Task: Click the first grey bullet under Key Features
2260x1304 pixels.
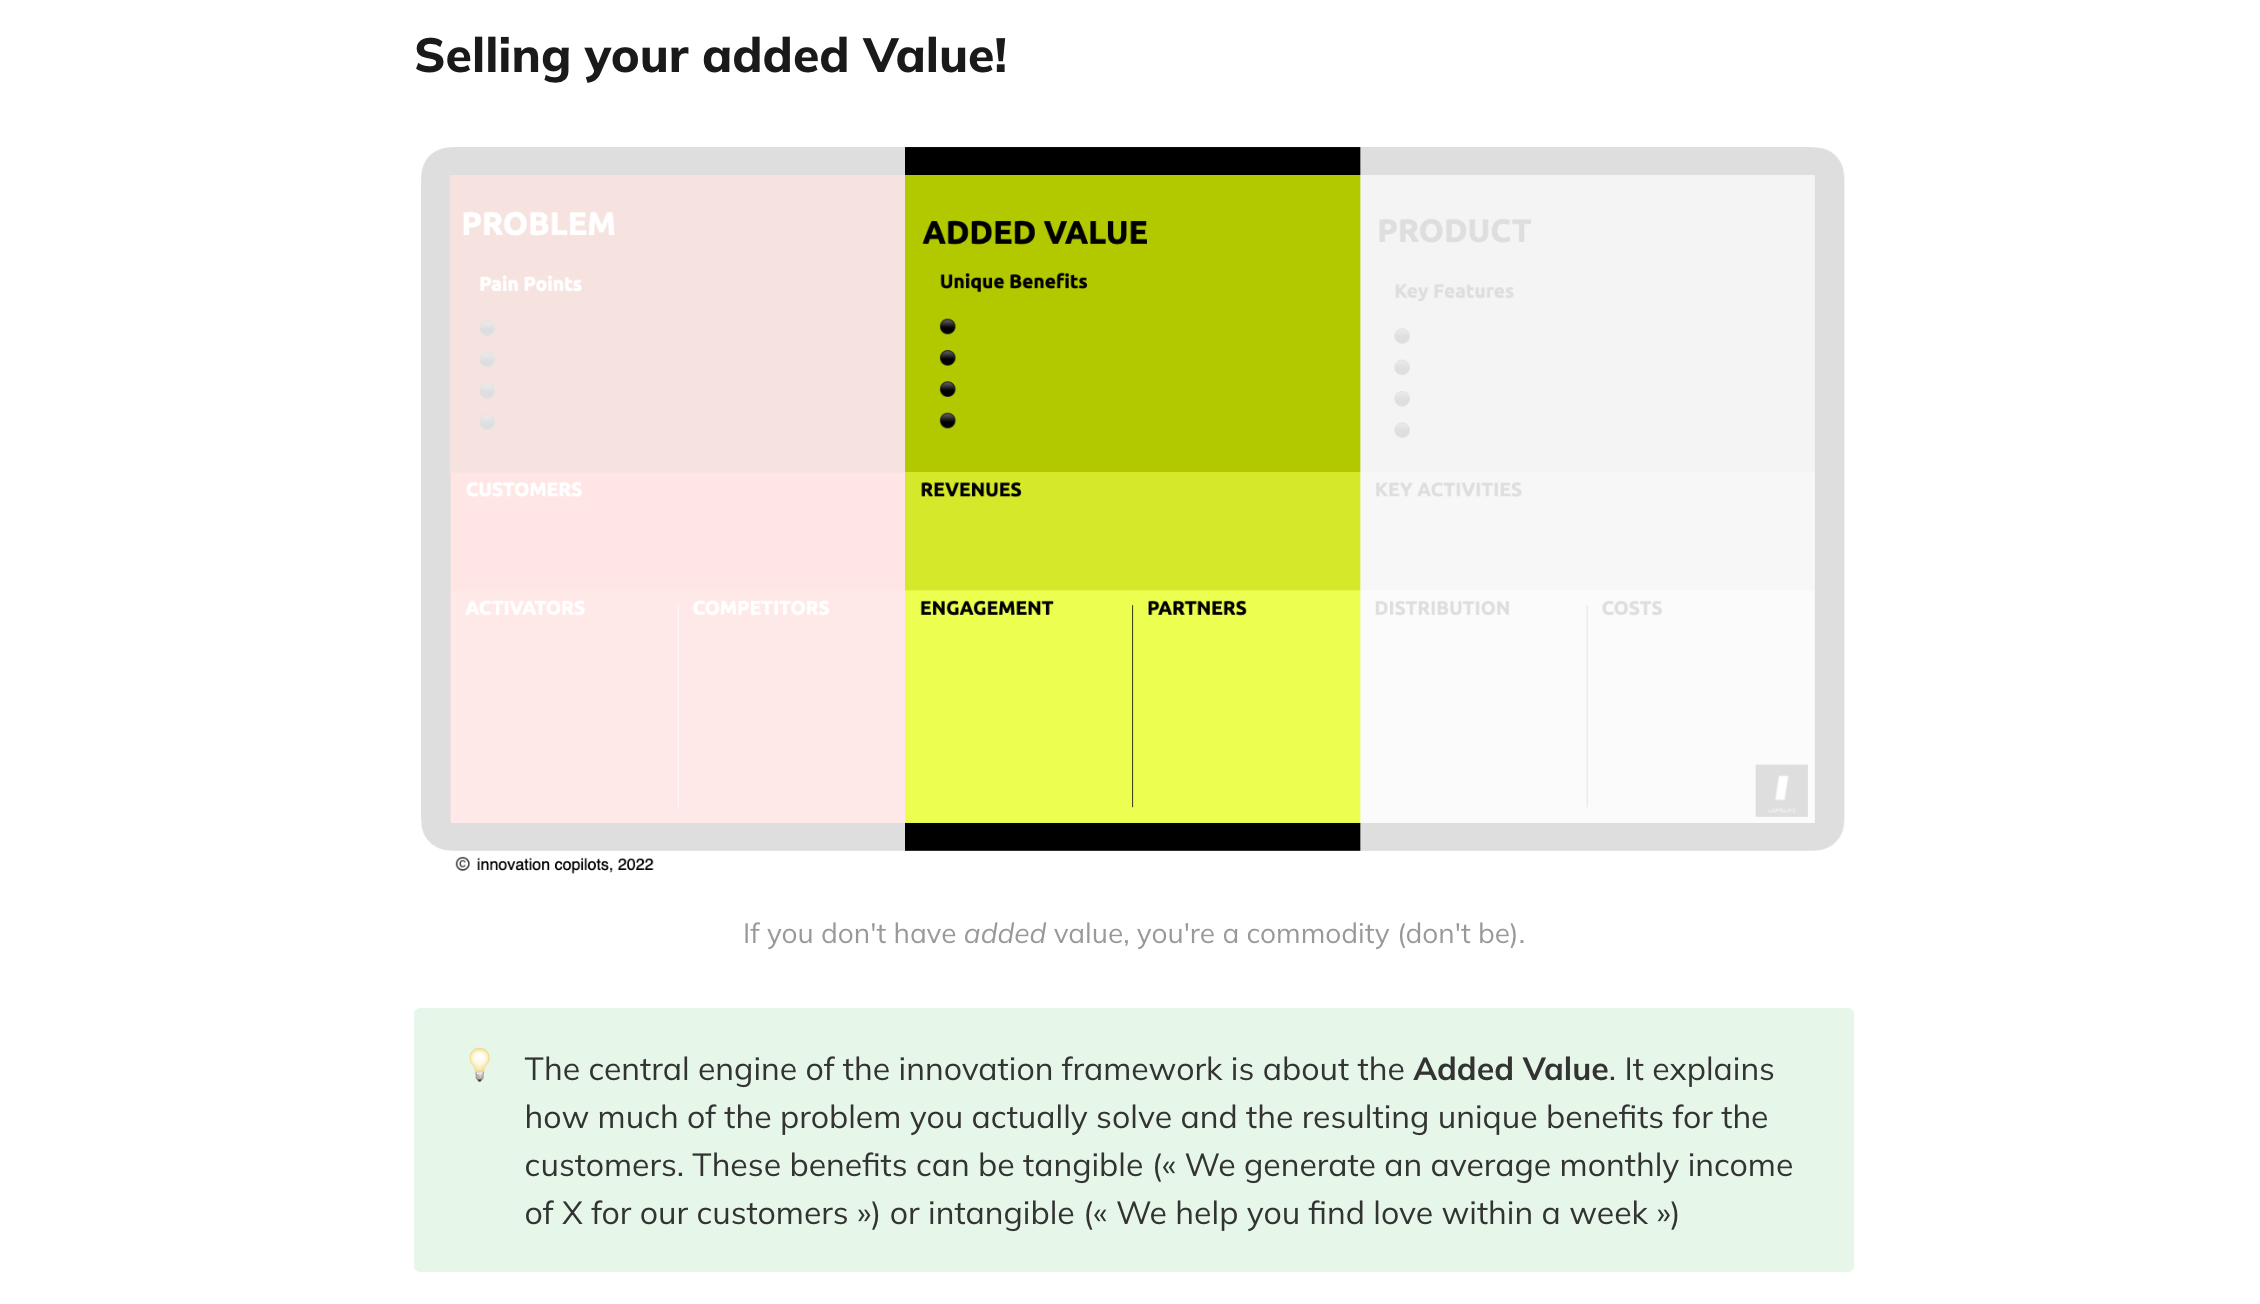Action: (1402, 337)
